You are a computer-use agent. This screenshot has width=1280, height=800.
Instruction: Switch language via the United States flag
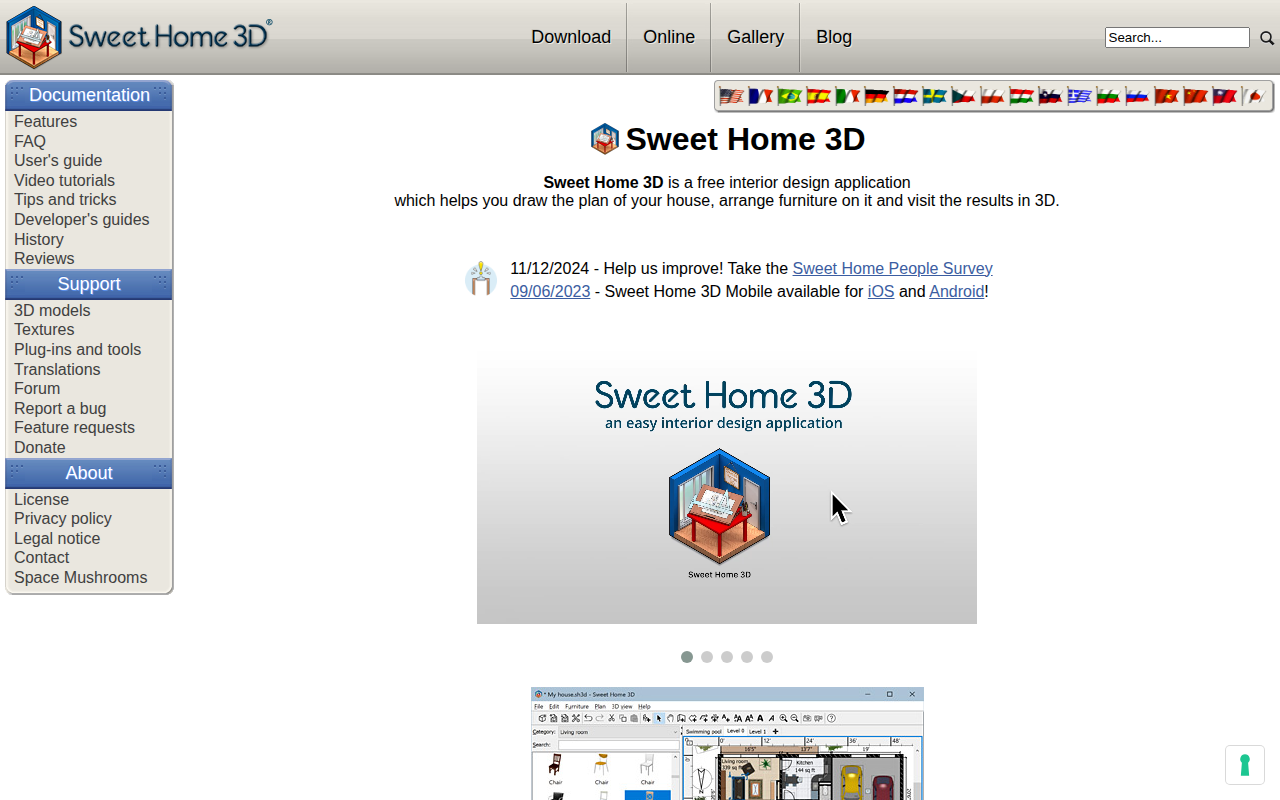pyautogui.click(x=732, y=96)
